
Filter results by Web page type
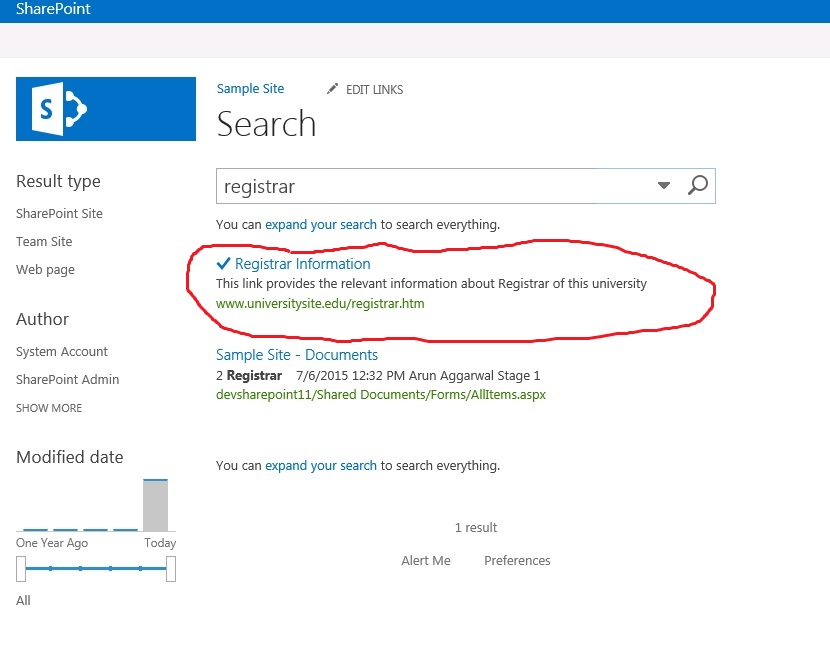coord(45,270)
